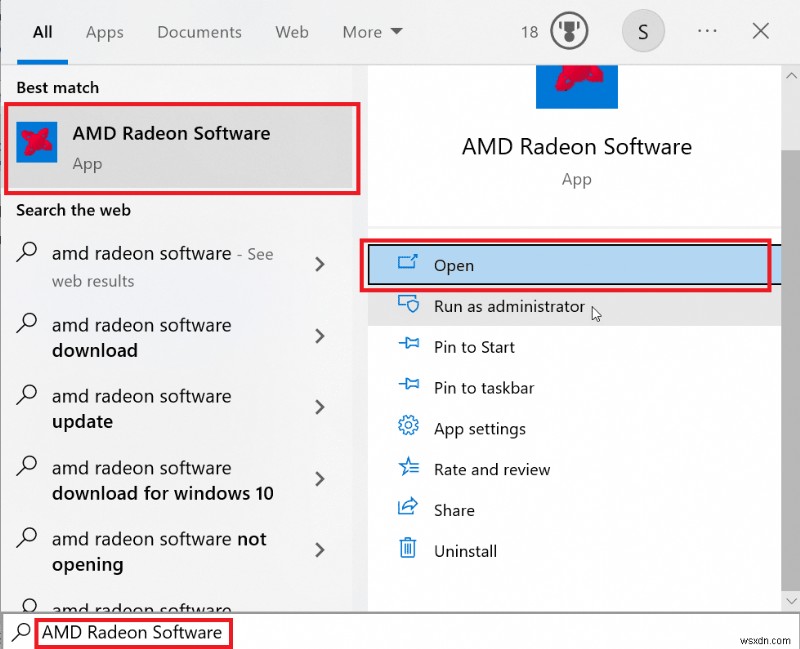Switch to the Documents tab
This screenshot has width=800, height=649.
pos(199,32)
